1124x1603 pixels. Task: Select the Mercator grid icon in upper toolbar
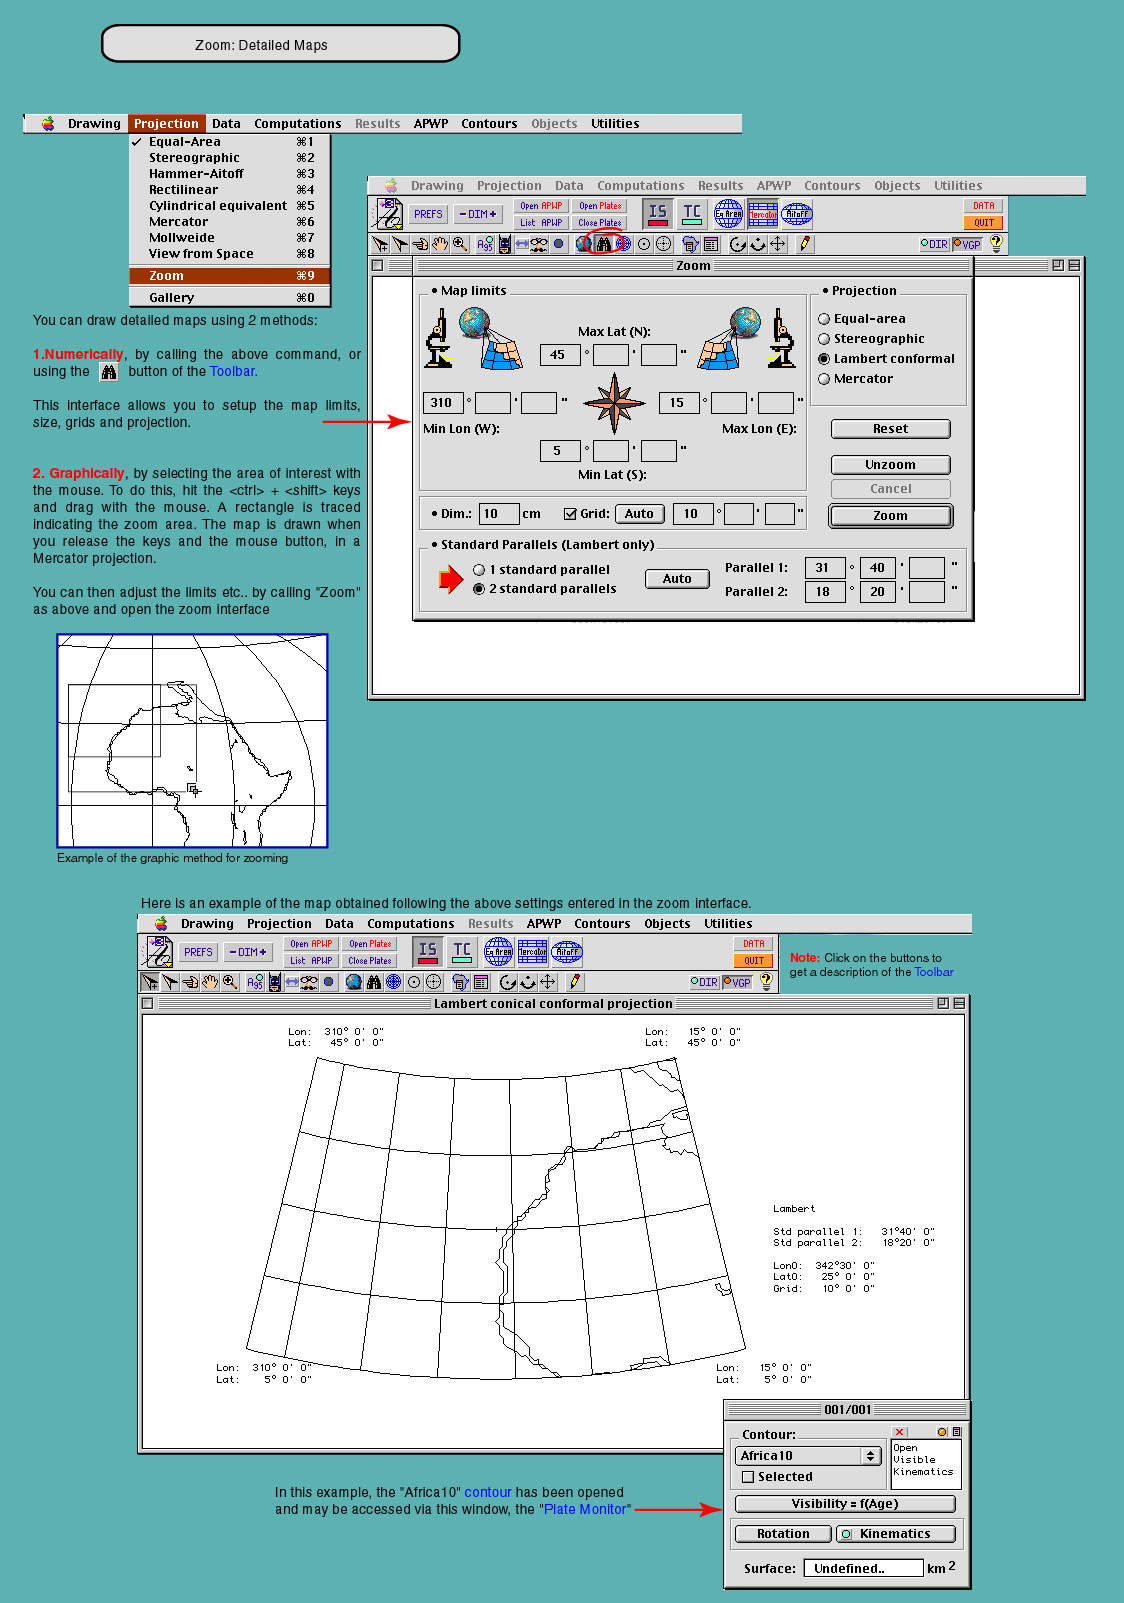tap(763, 213)
